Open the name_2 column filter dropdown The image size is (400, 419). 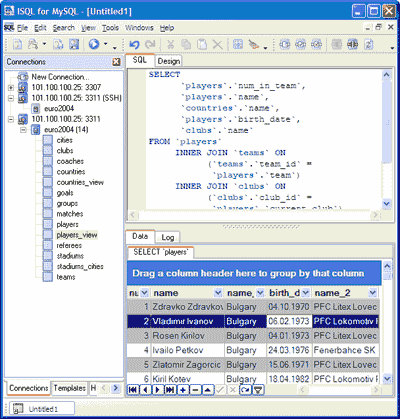[x=372, y=293]
